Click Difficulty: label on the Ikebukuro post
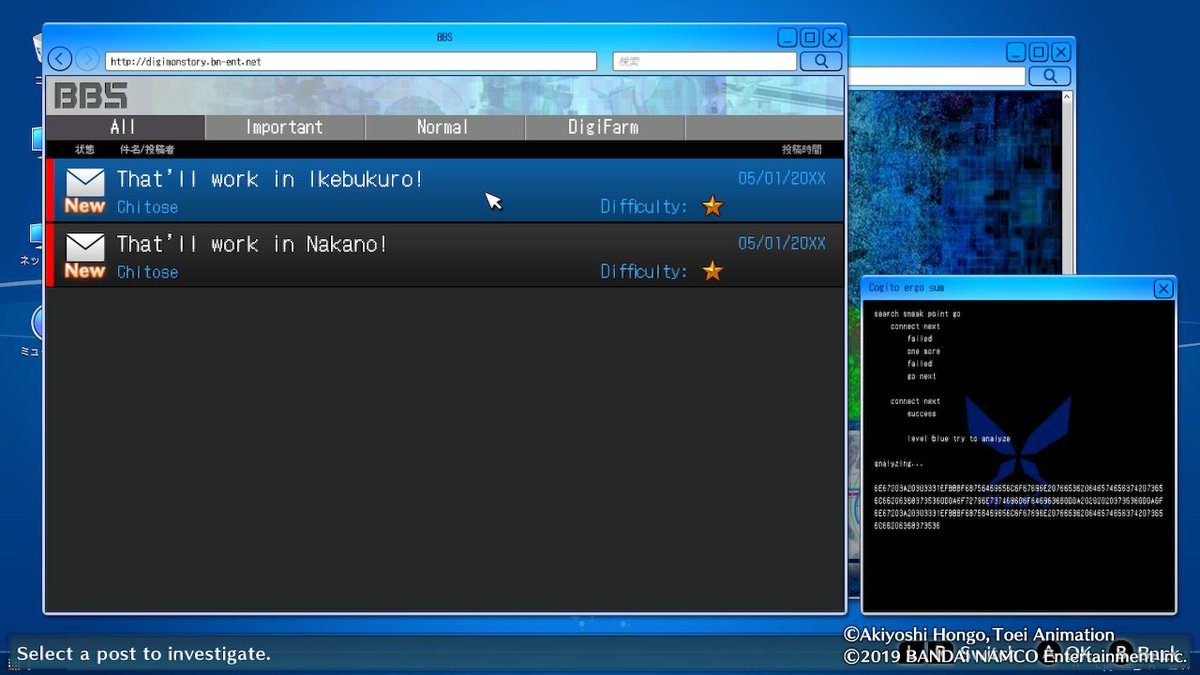 pyautogui.click(x=644, y=207)
